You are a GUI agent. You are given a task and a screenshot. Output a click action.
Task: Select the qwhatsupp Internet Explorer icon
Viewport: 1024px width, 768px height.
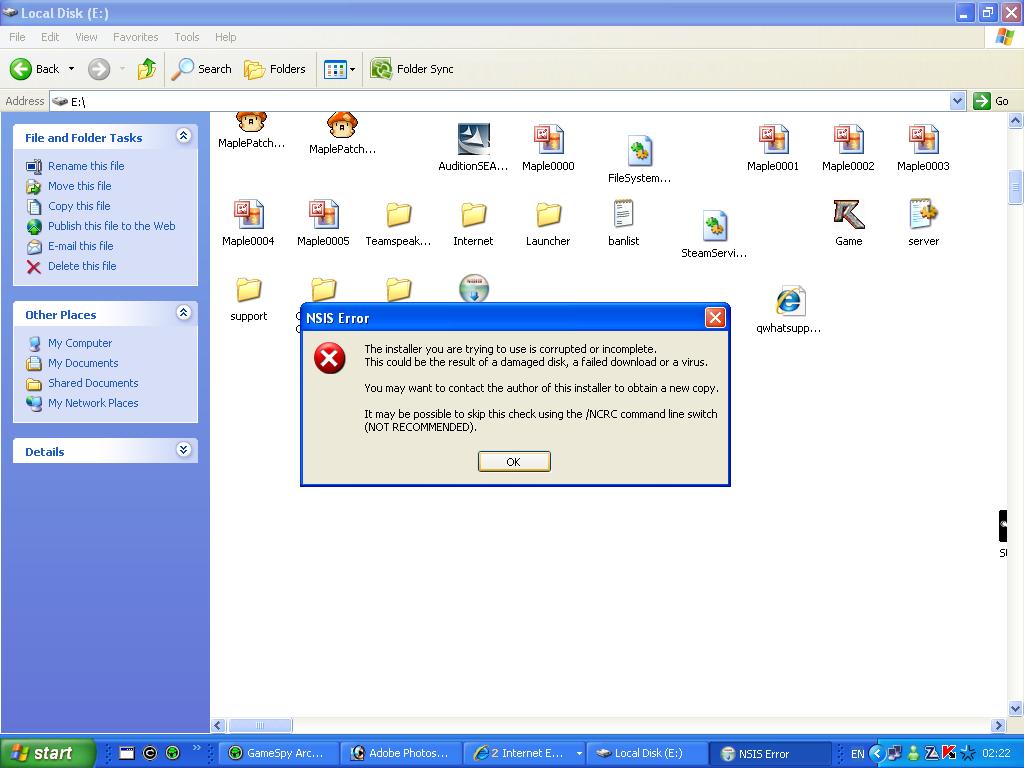coord(789,302)
